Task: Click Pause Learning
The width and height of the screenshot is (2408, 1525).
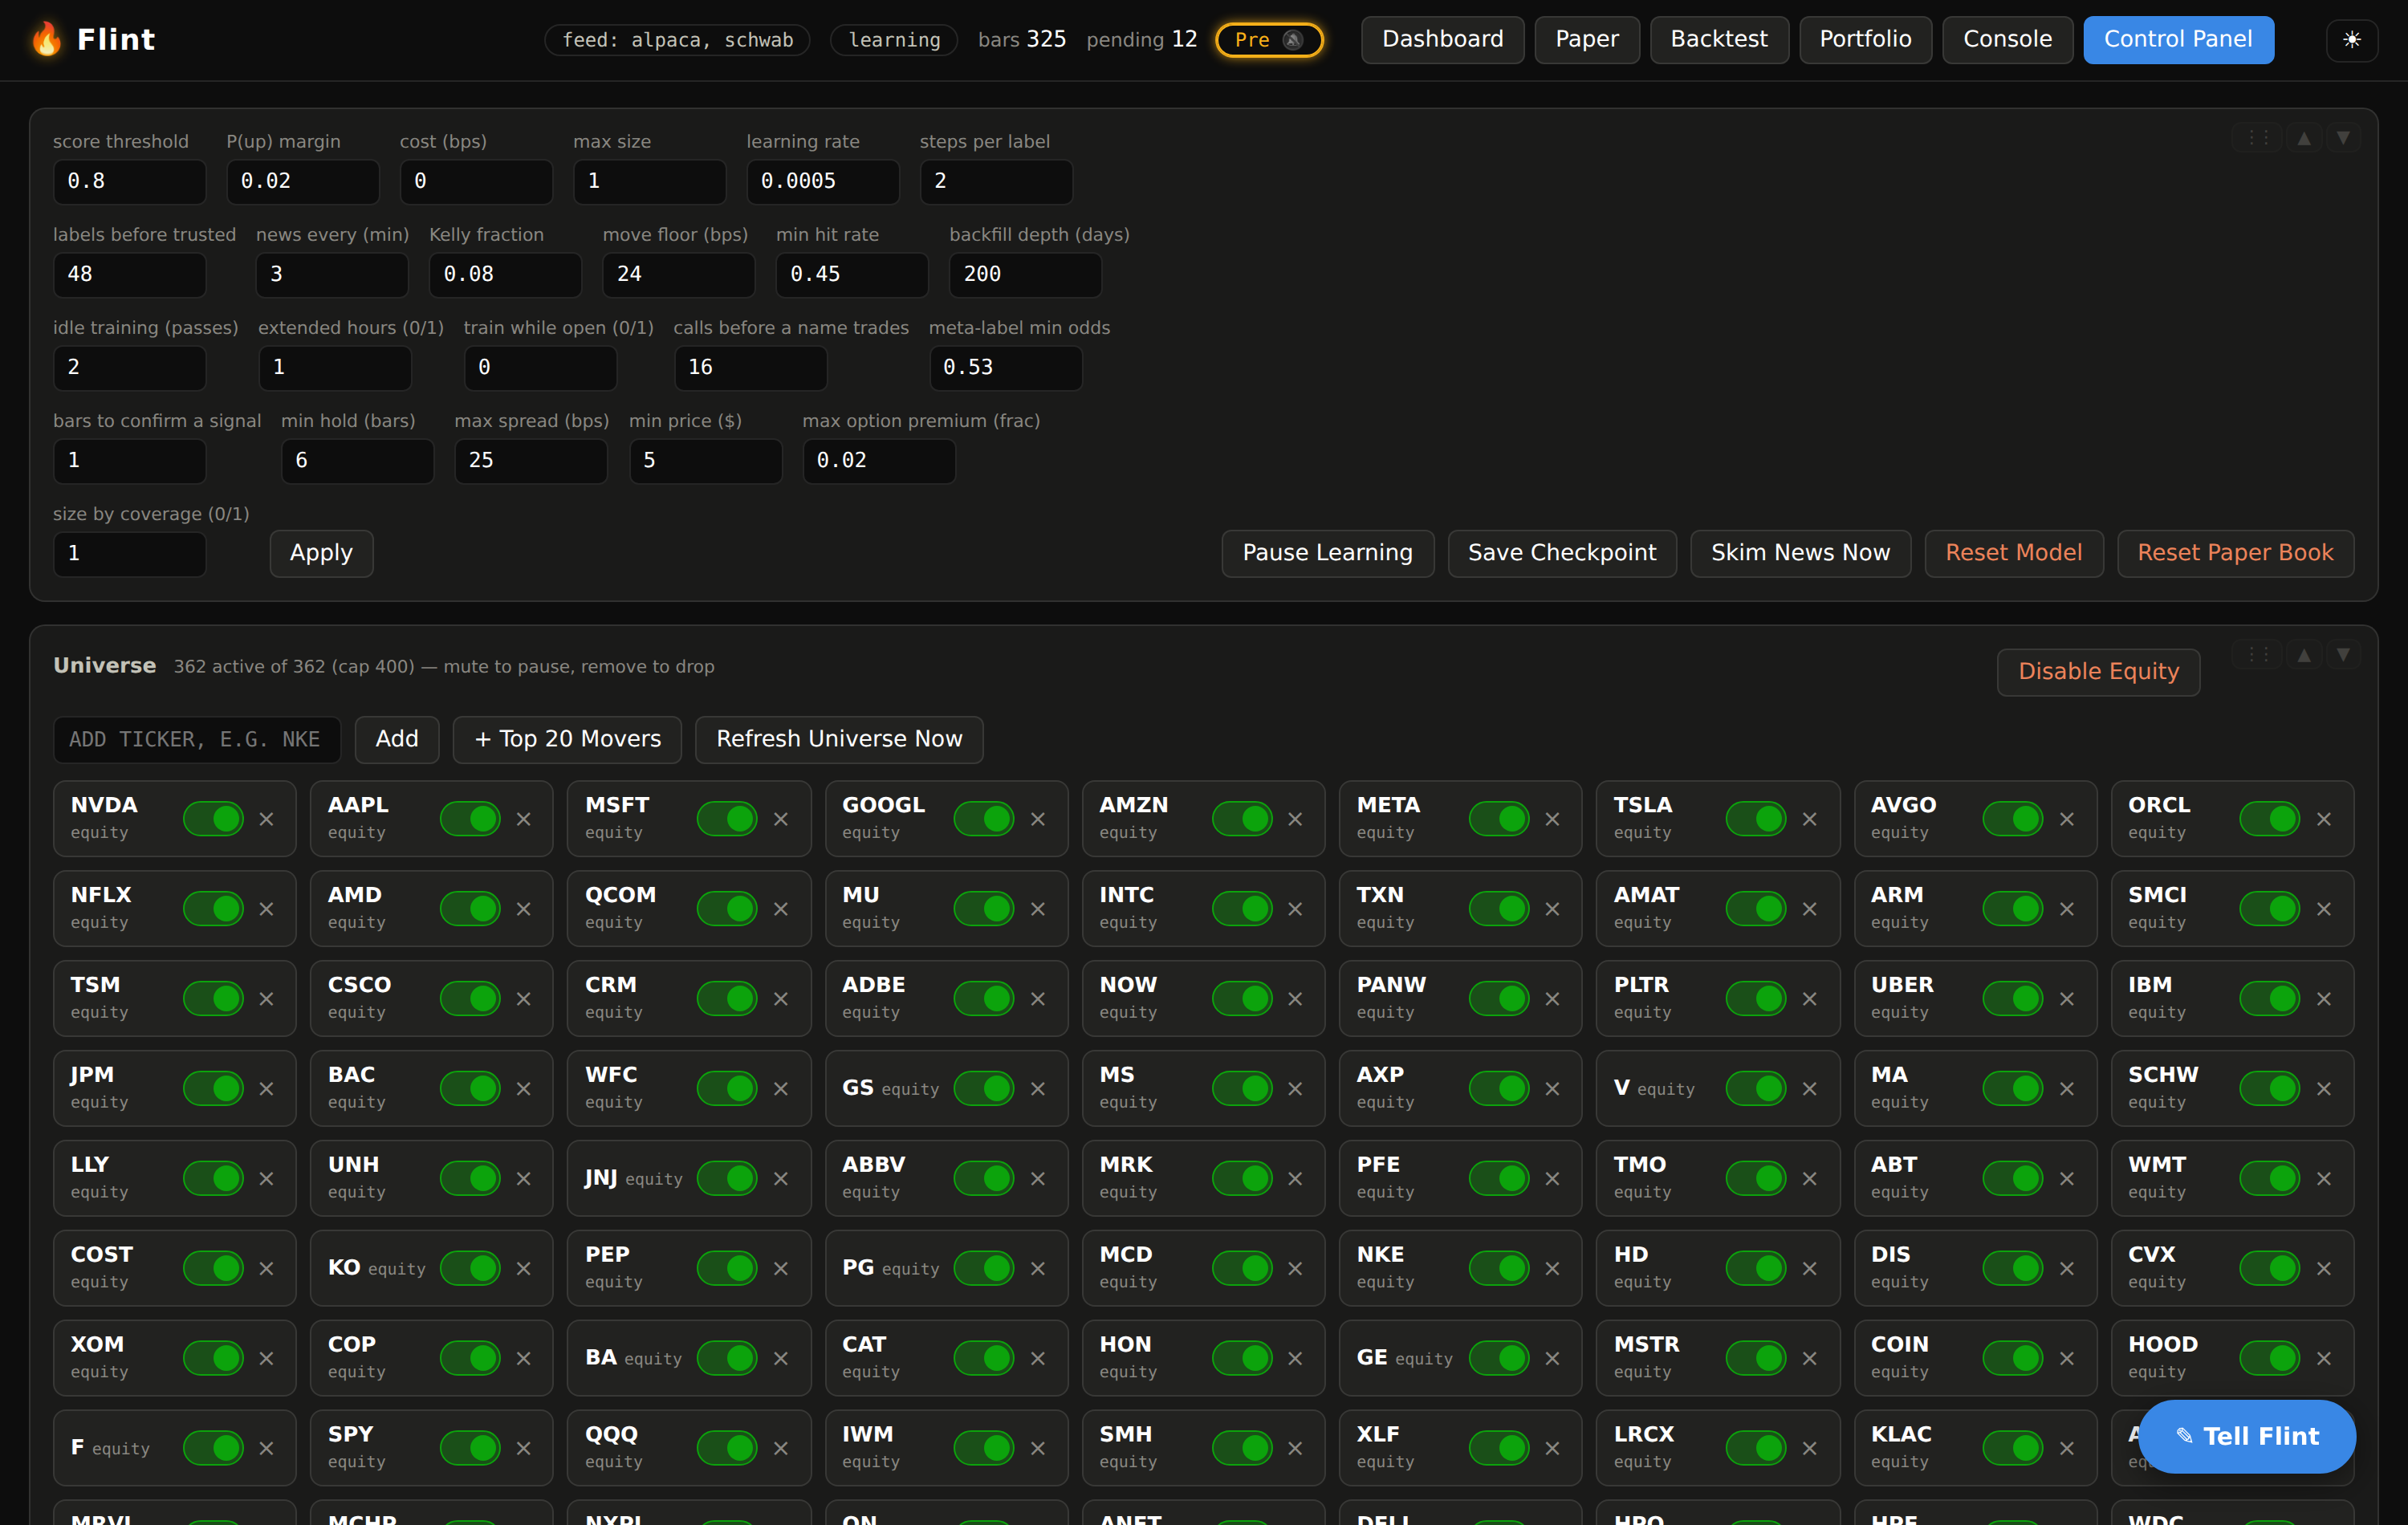Action: (x=1327, y=553)
